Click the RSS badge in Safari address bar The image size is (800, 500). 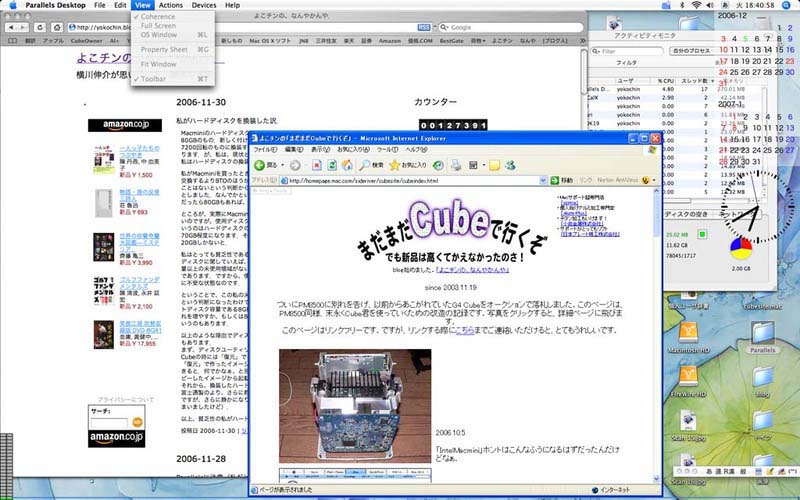pyautogui.click(x=423, y=27)
